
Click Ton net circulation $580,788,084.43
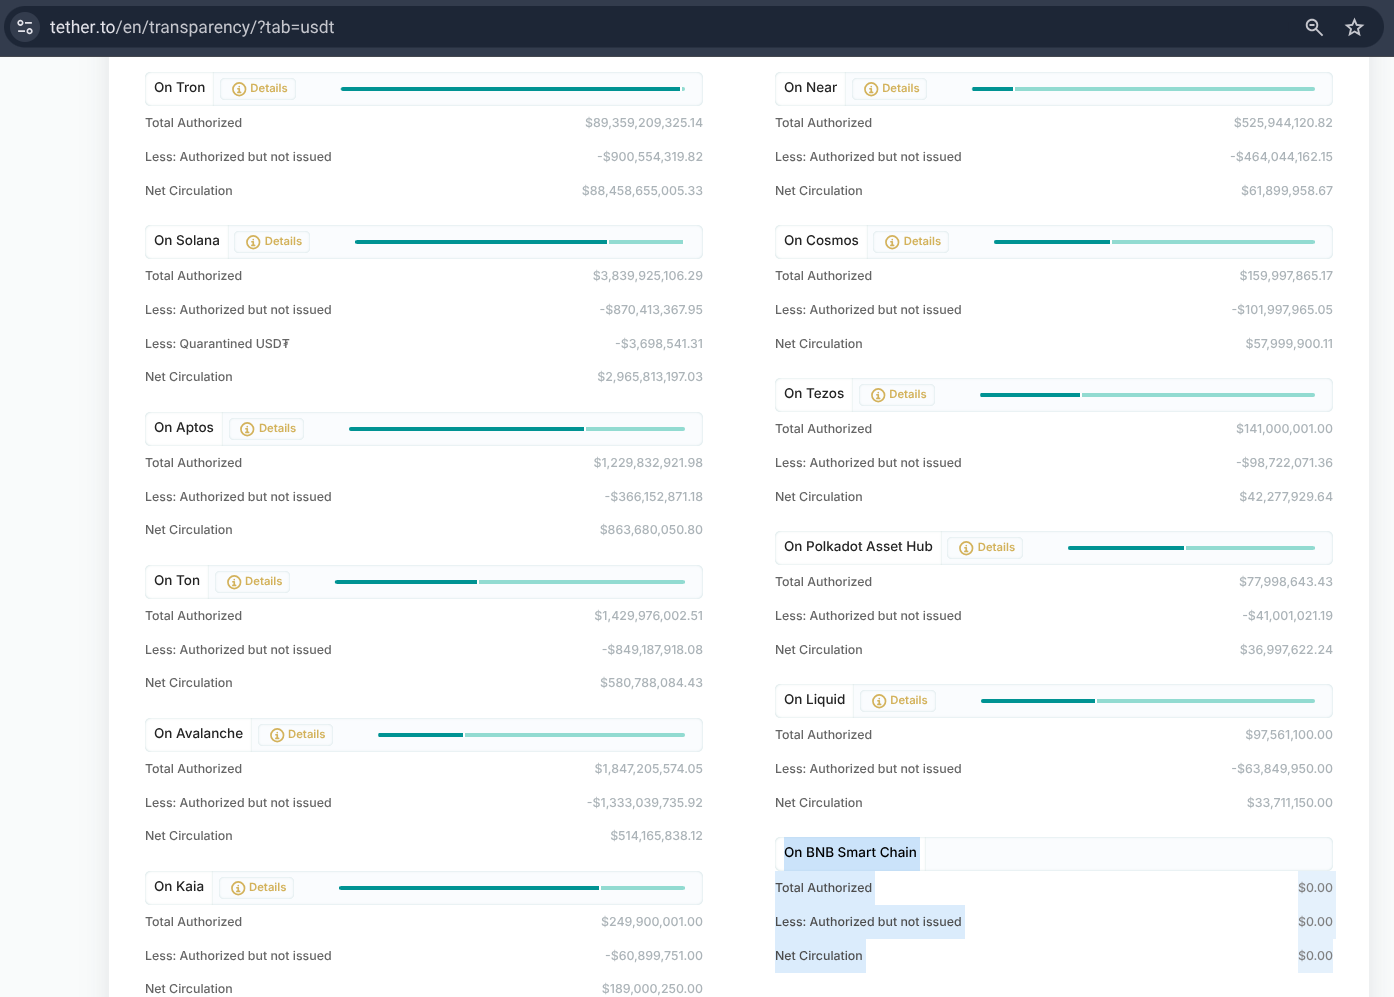[651, 683]
